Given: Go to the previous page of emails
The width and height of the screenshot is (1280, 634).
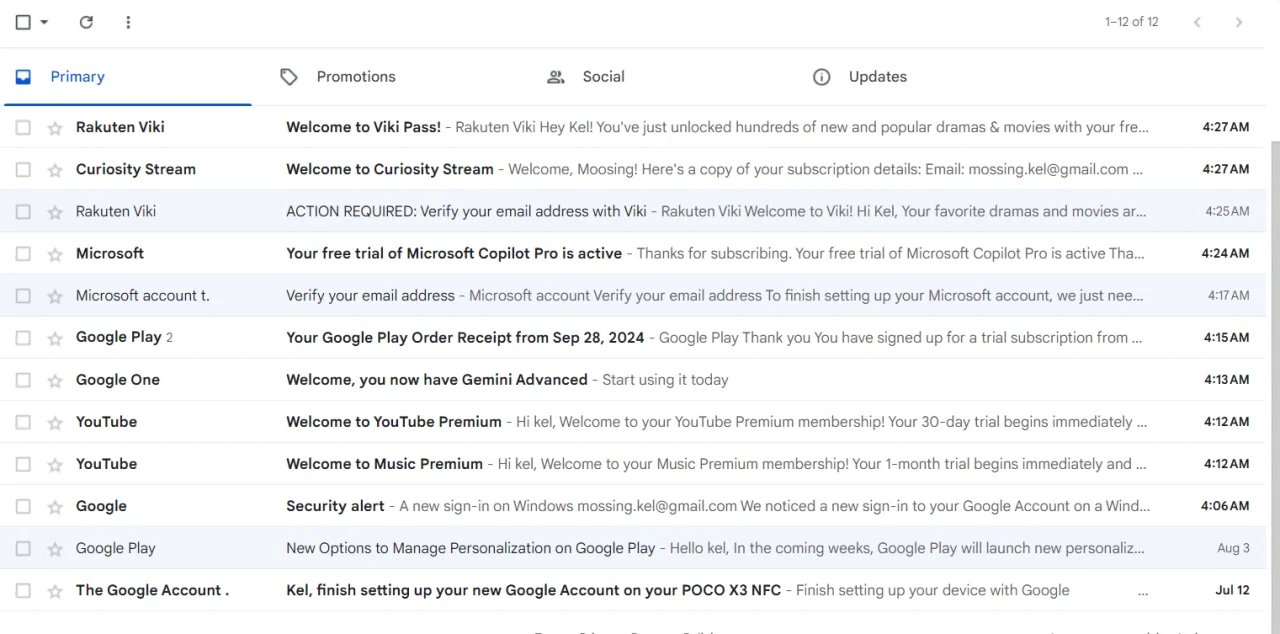Looking at the screenshot, I should click(1197, 22).
